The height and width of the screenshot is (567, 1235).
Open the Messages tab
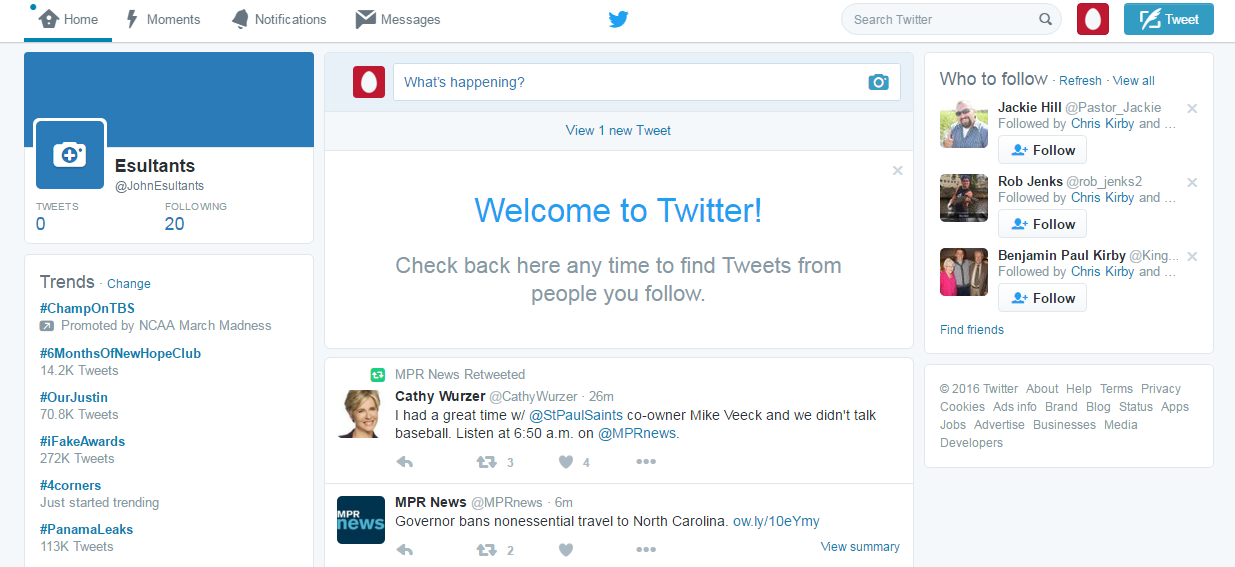point(397,19)
